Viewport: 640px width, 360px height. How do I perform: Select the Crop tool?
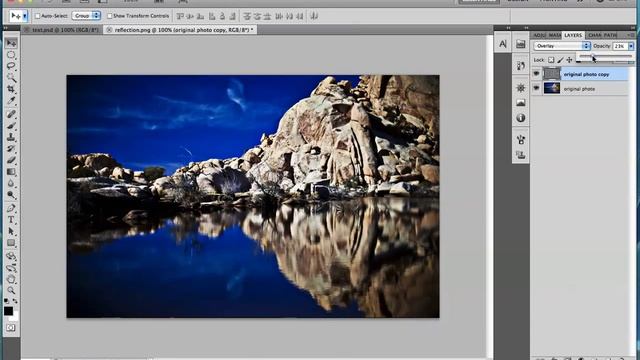coord(11,89)
